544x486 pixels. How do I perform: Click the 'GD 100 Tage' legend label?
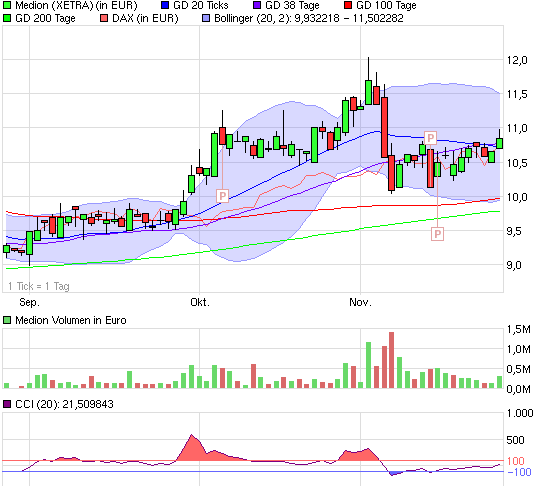click(x=386, y=5)
